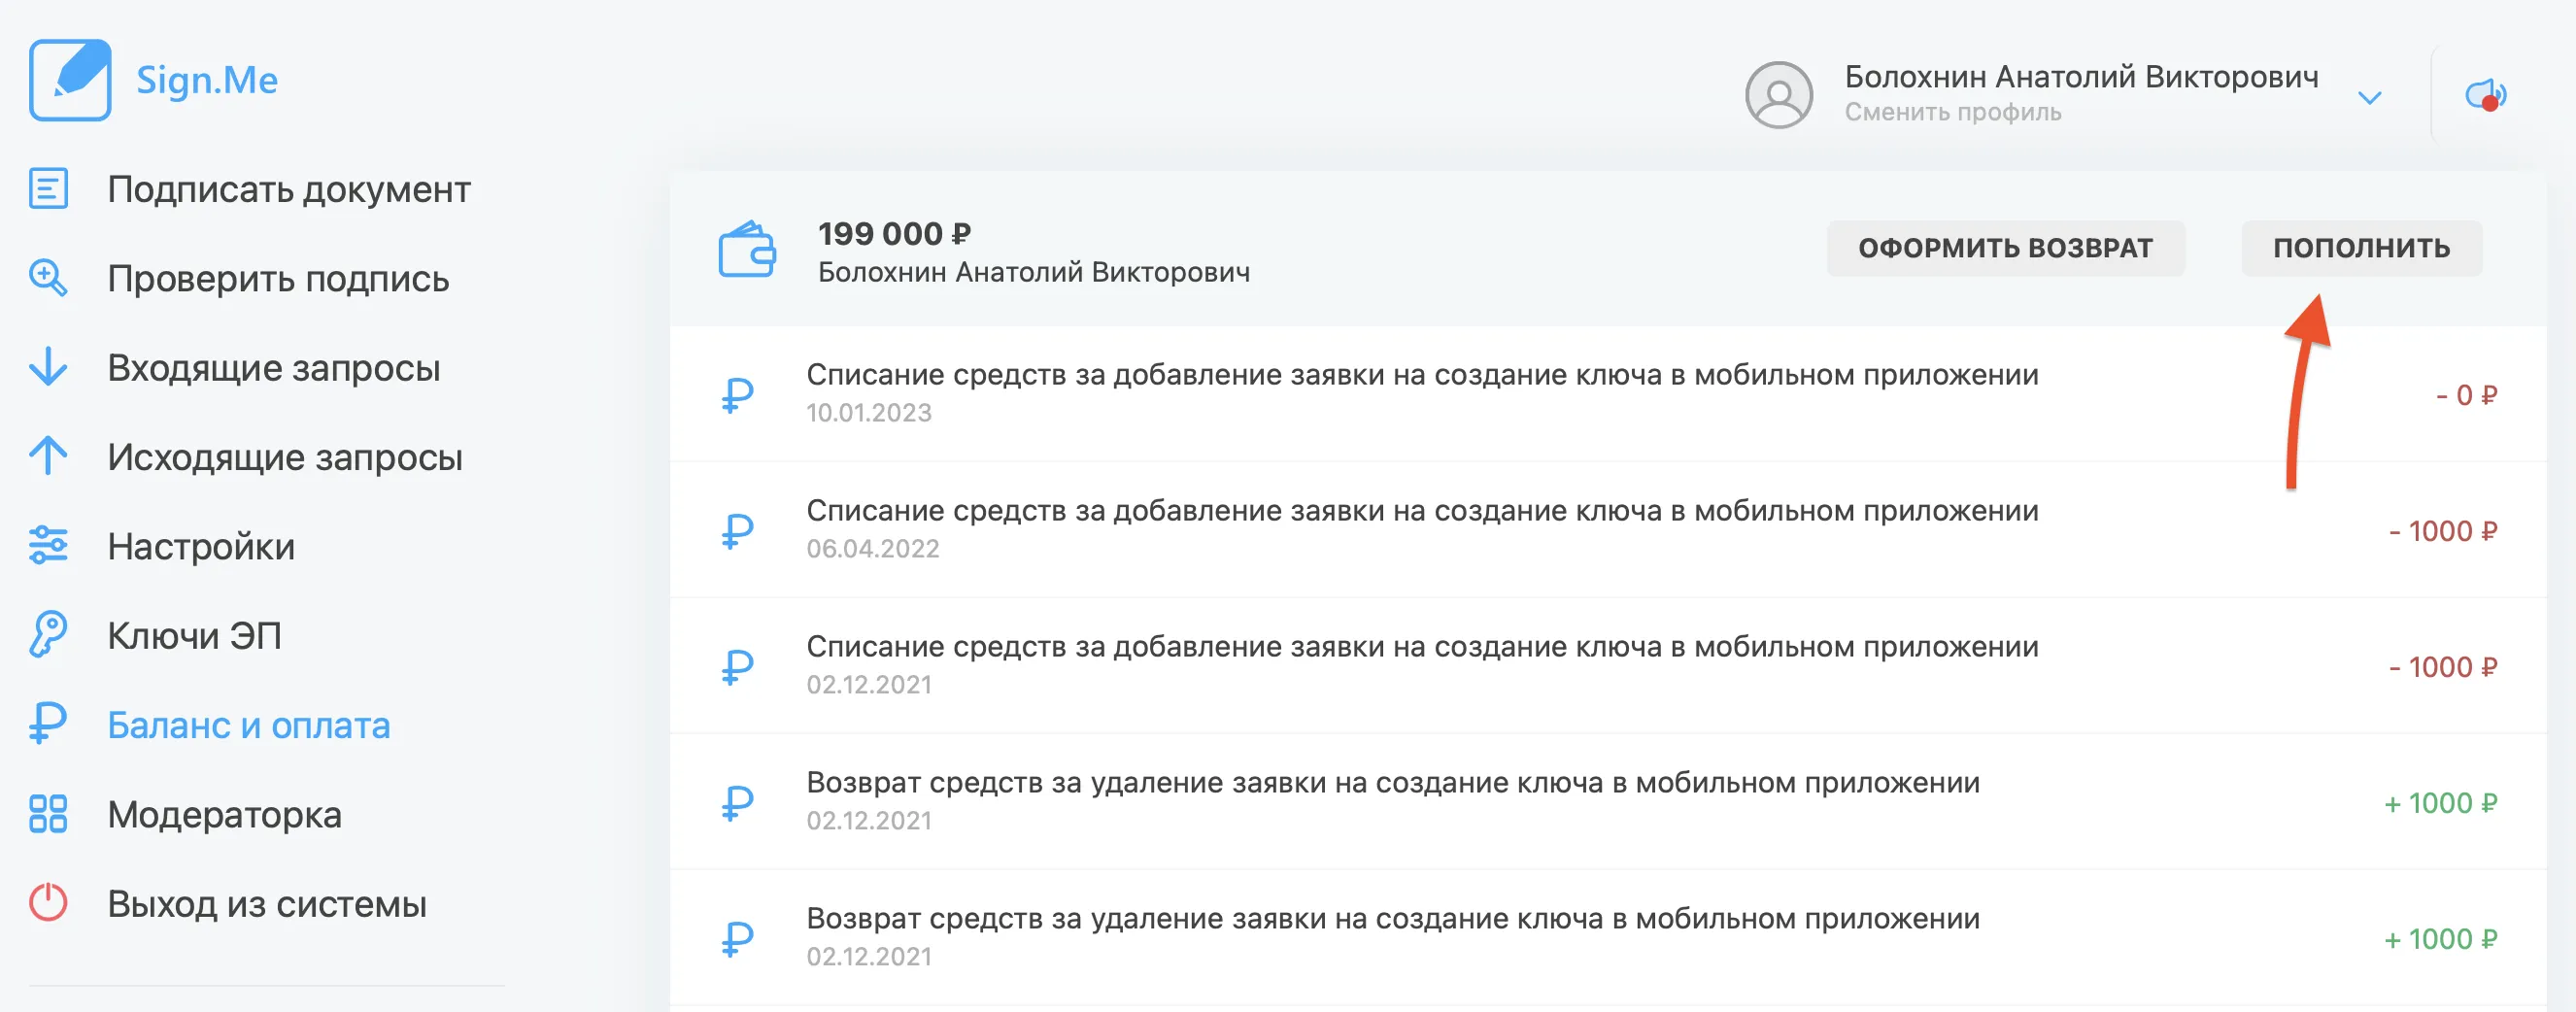
Task: Select Выход из системы menu item
Action: point(267,904)
